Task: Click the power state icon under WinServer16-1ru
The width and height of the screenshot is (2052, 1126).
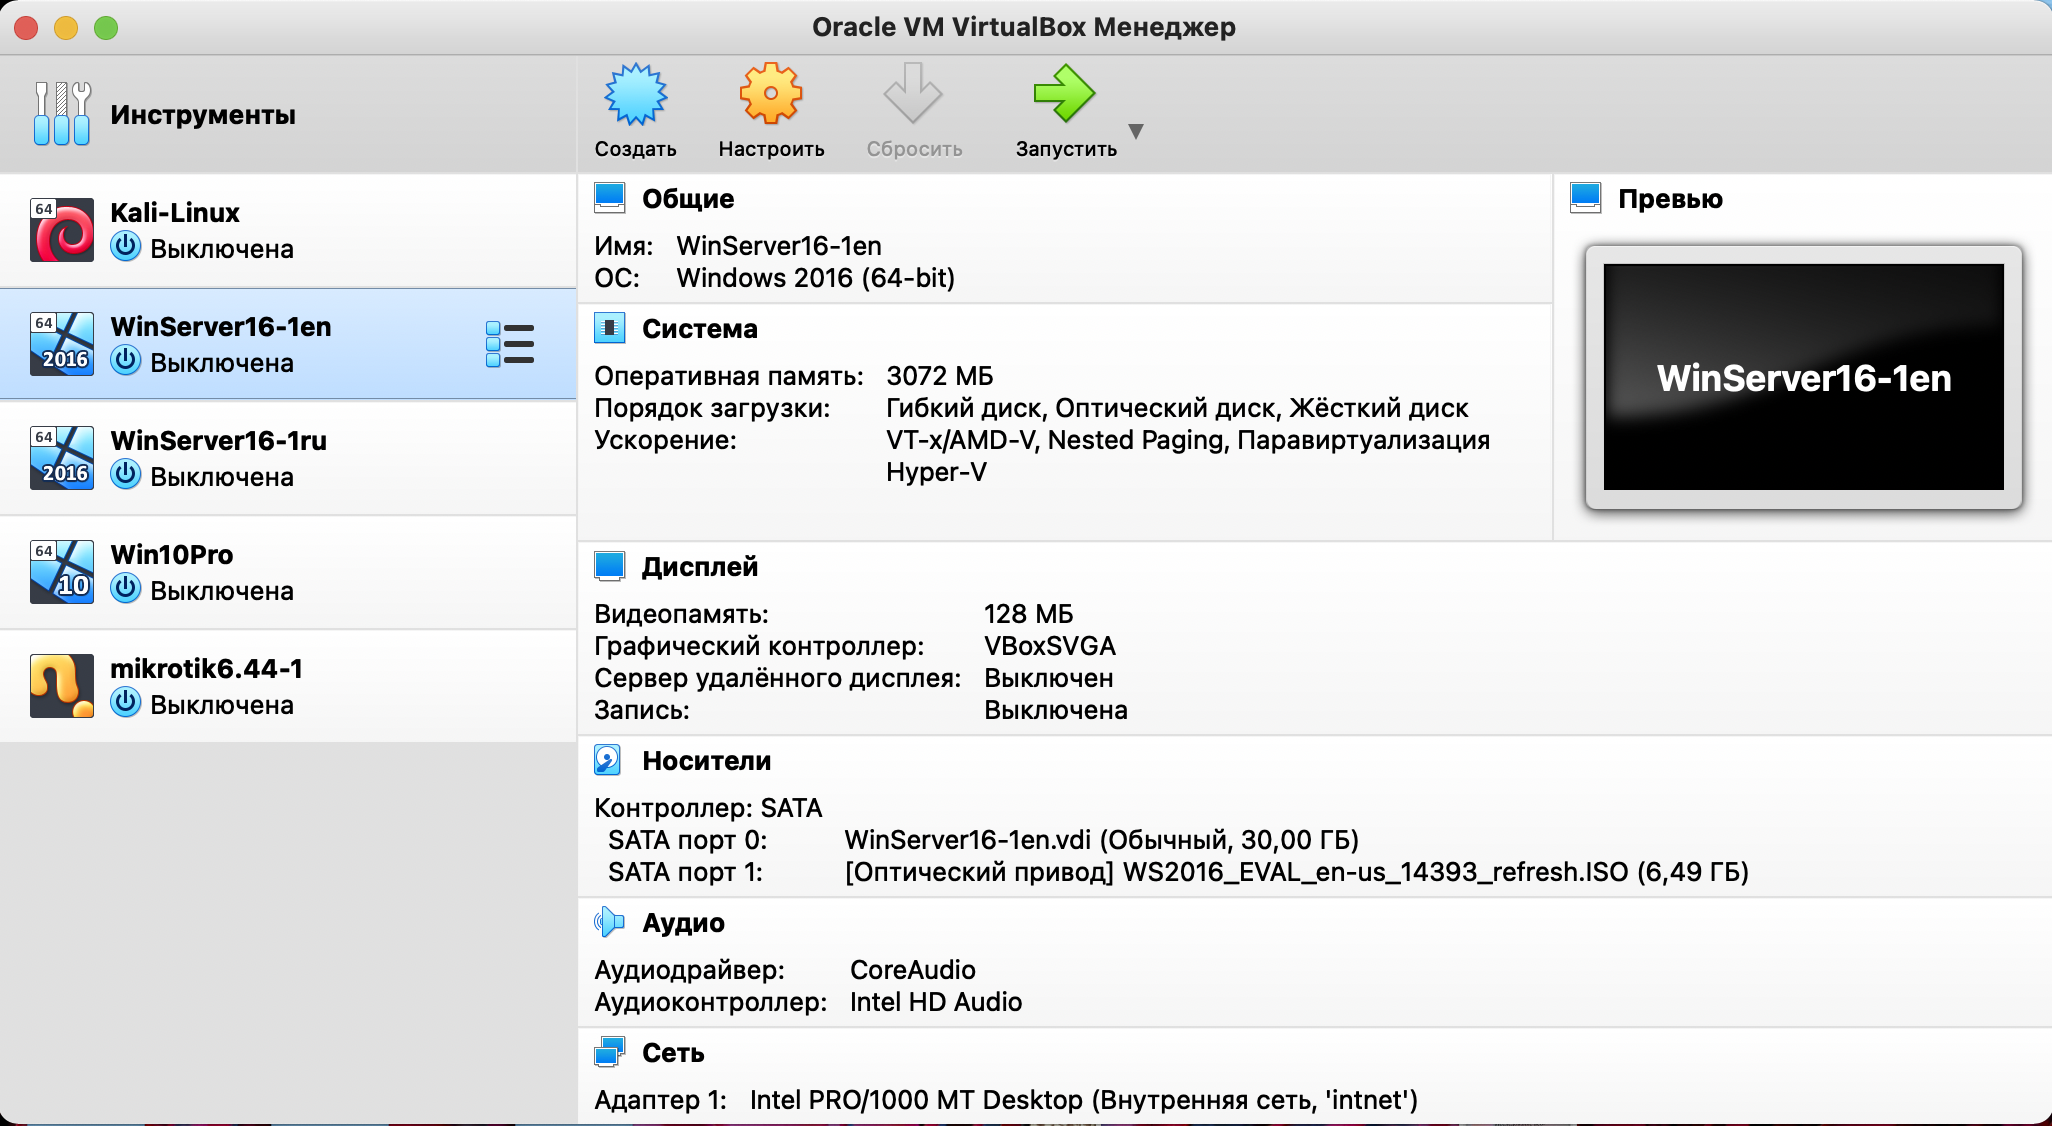Action: (x=126, y=475)
